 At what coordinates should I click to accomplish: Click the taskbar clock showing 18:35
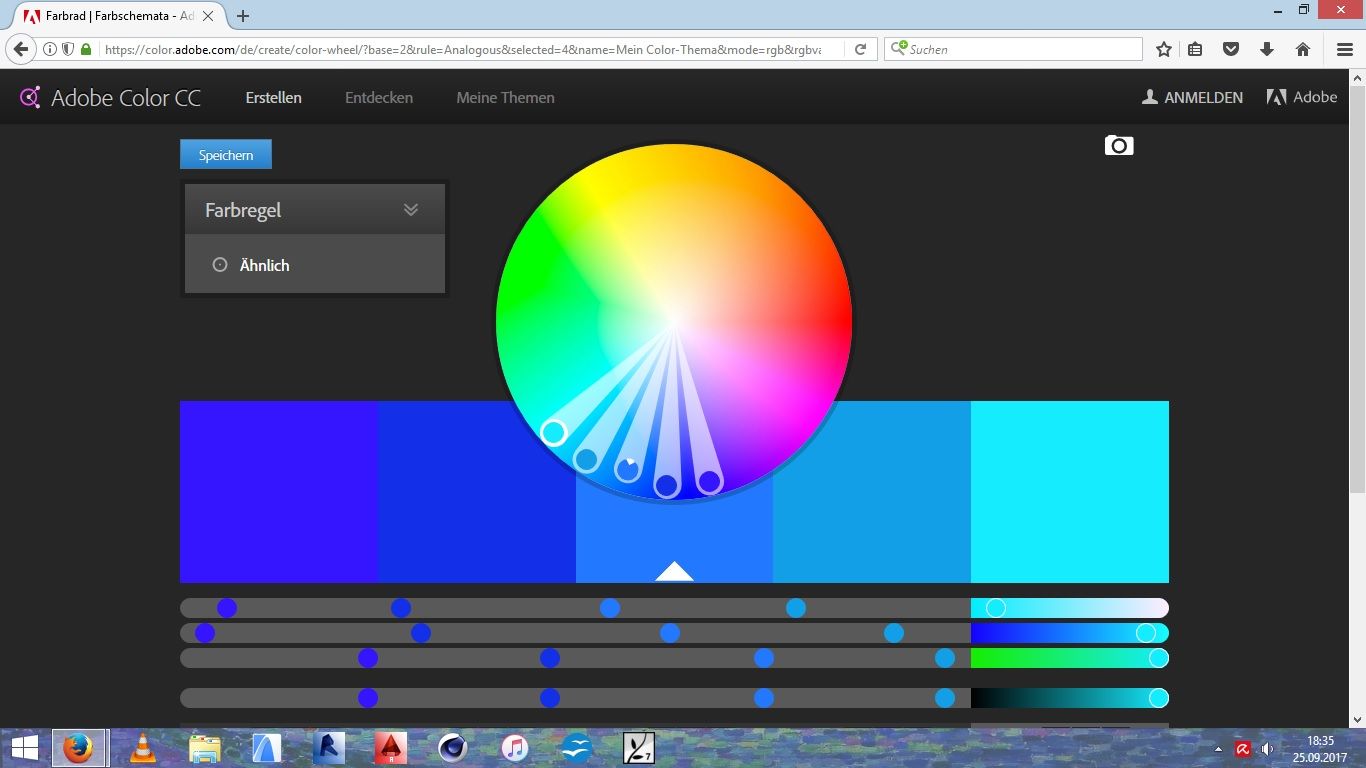[1320, 748]
